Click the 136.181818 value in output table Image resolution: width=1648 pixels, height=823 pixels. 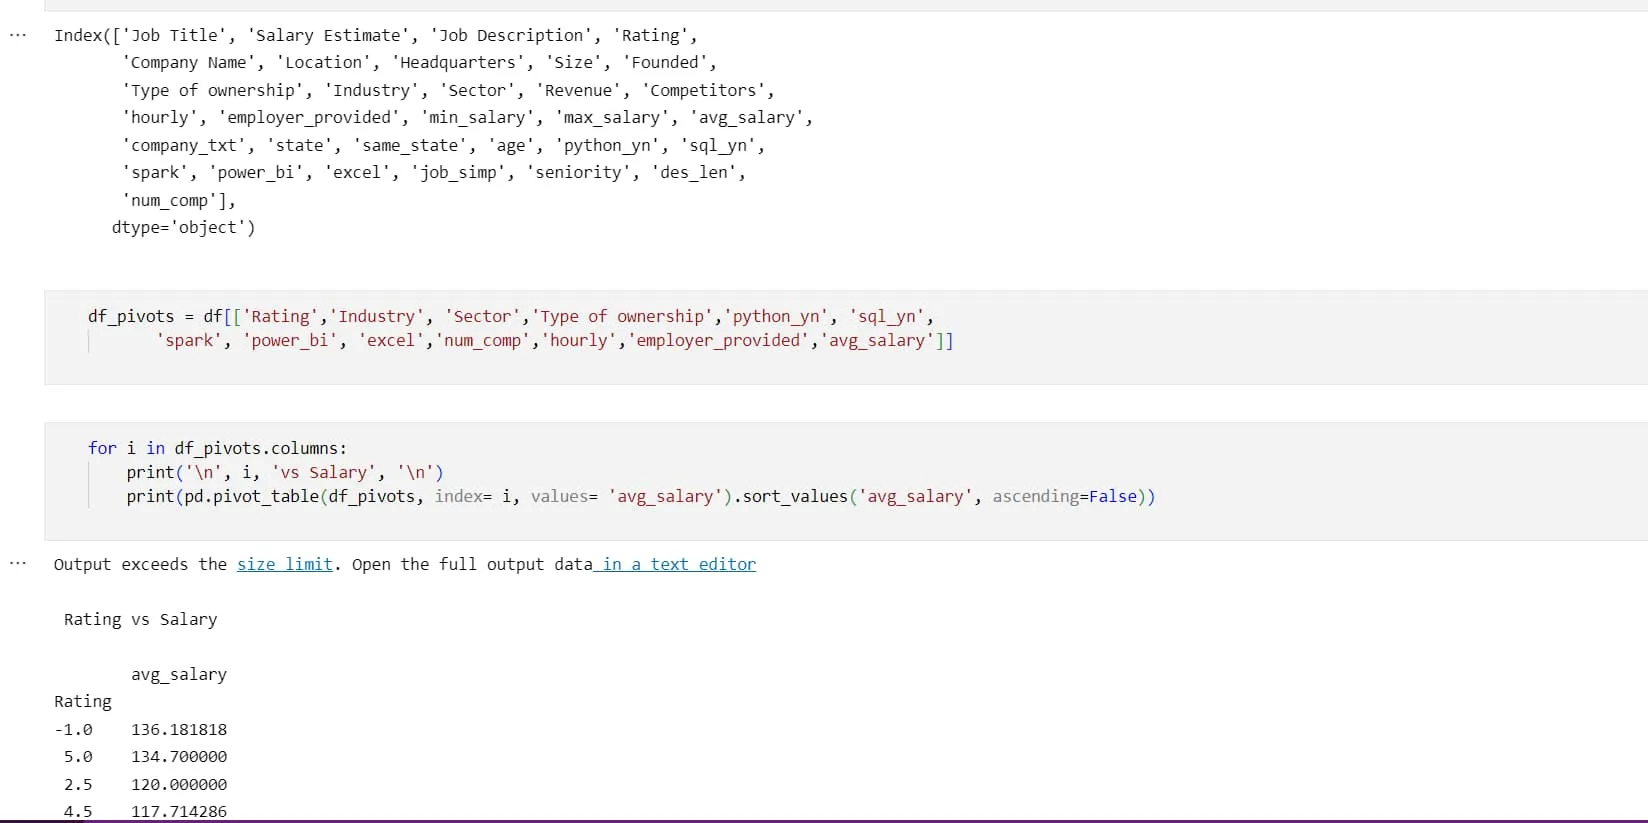178,730
